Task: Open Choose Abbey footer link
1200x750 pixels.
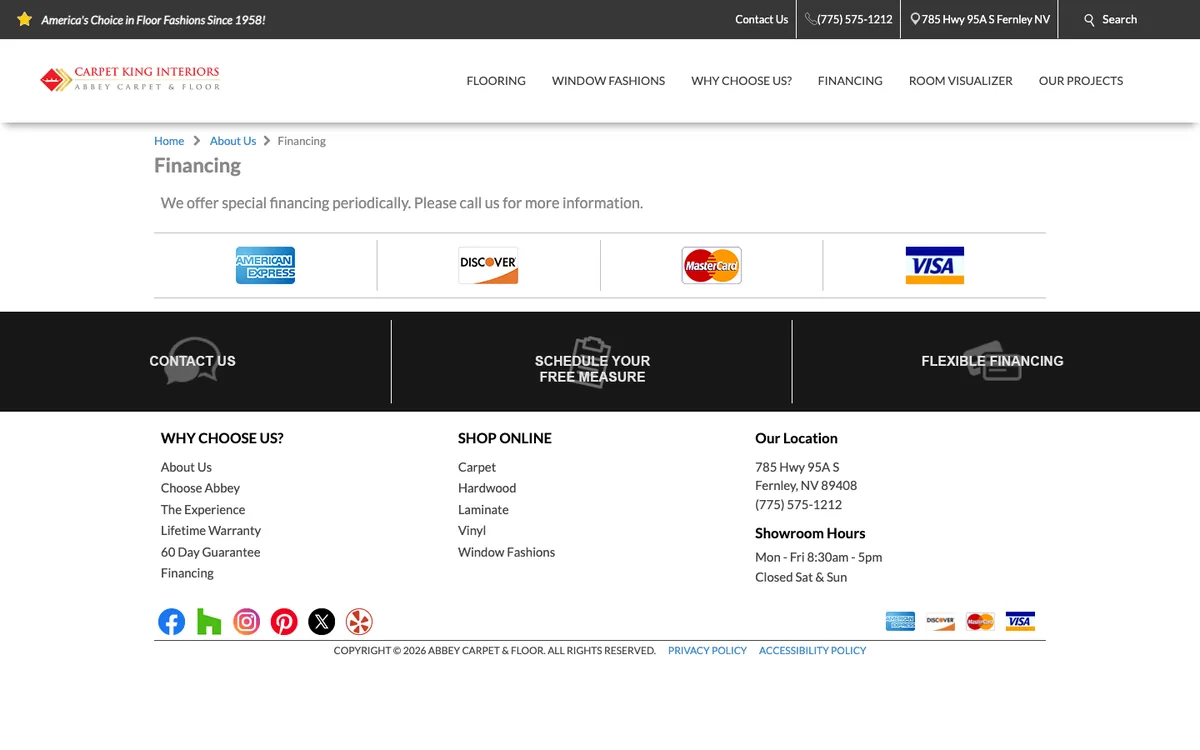Action: point(200,488)
